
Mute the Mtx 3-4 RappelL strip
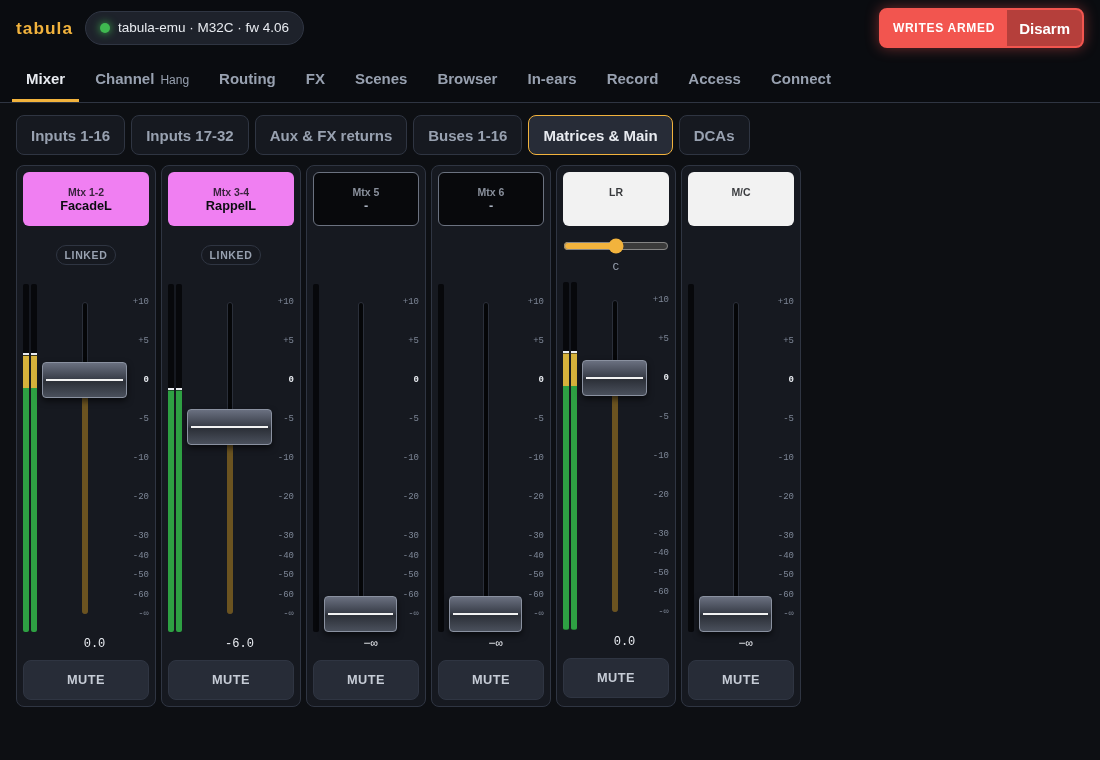click(x=231, y=680)
